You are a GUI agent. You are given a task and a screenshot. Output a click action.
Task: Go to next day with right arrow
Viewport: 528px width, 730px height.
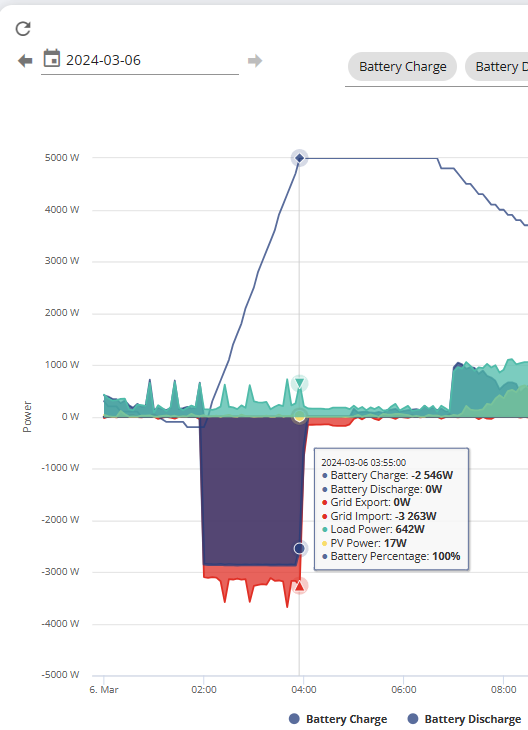[255, 61]
